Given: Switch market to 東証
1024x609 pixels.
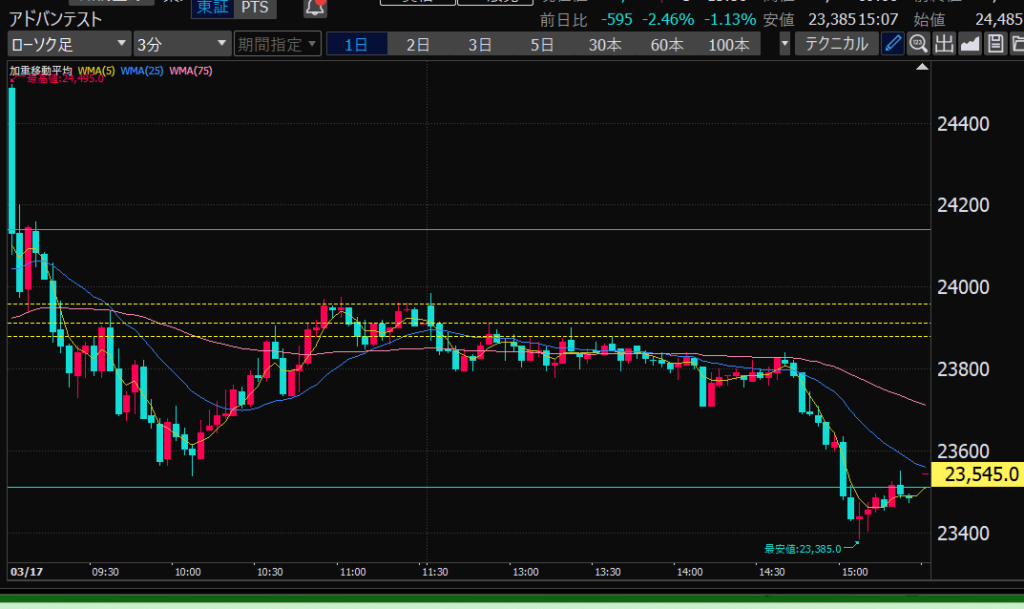Looking at the screenshot, I should (211, 8).
